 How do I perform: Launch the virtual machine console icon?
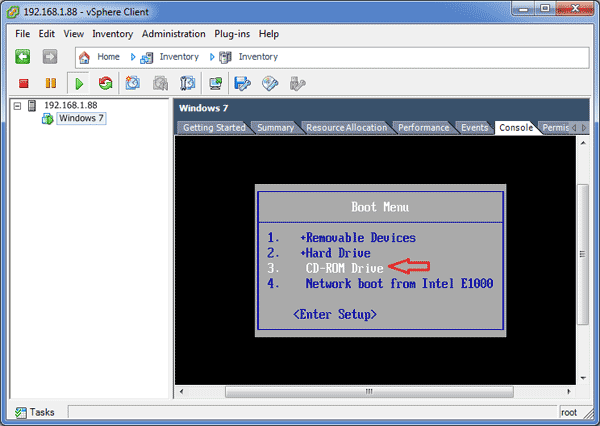click(x=214, y=83)
